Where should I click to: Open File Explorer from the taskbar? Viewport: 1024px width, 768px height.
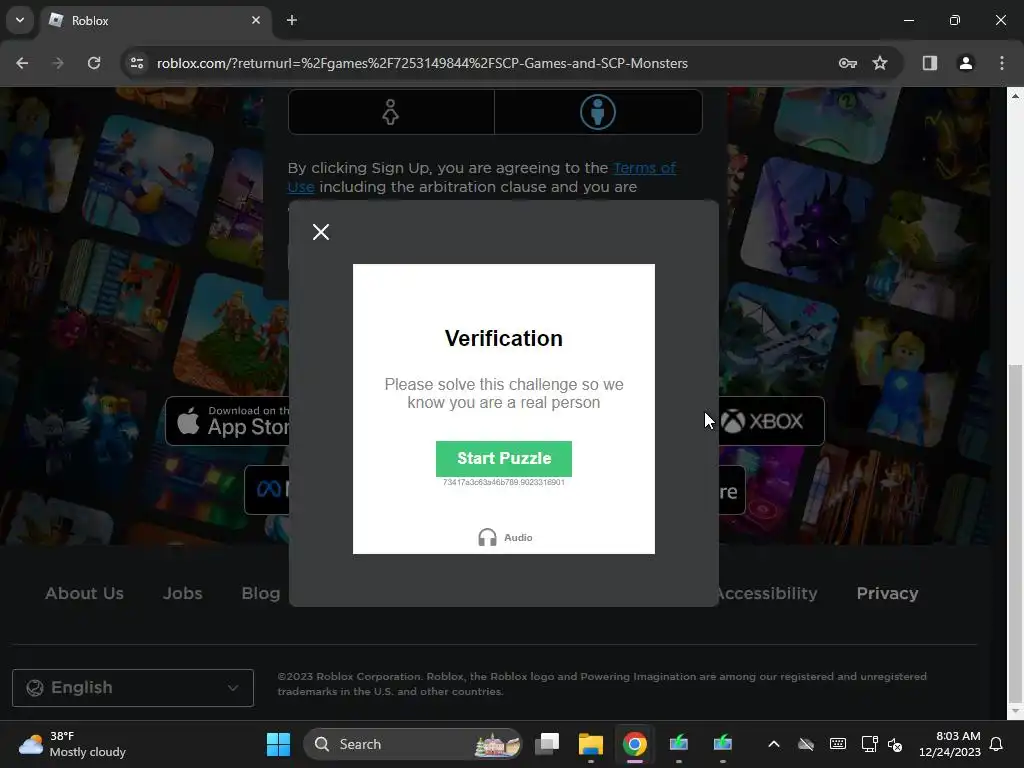click(x=590, y=744)
